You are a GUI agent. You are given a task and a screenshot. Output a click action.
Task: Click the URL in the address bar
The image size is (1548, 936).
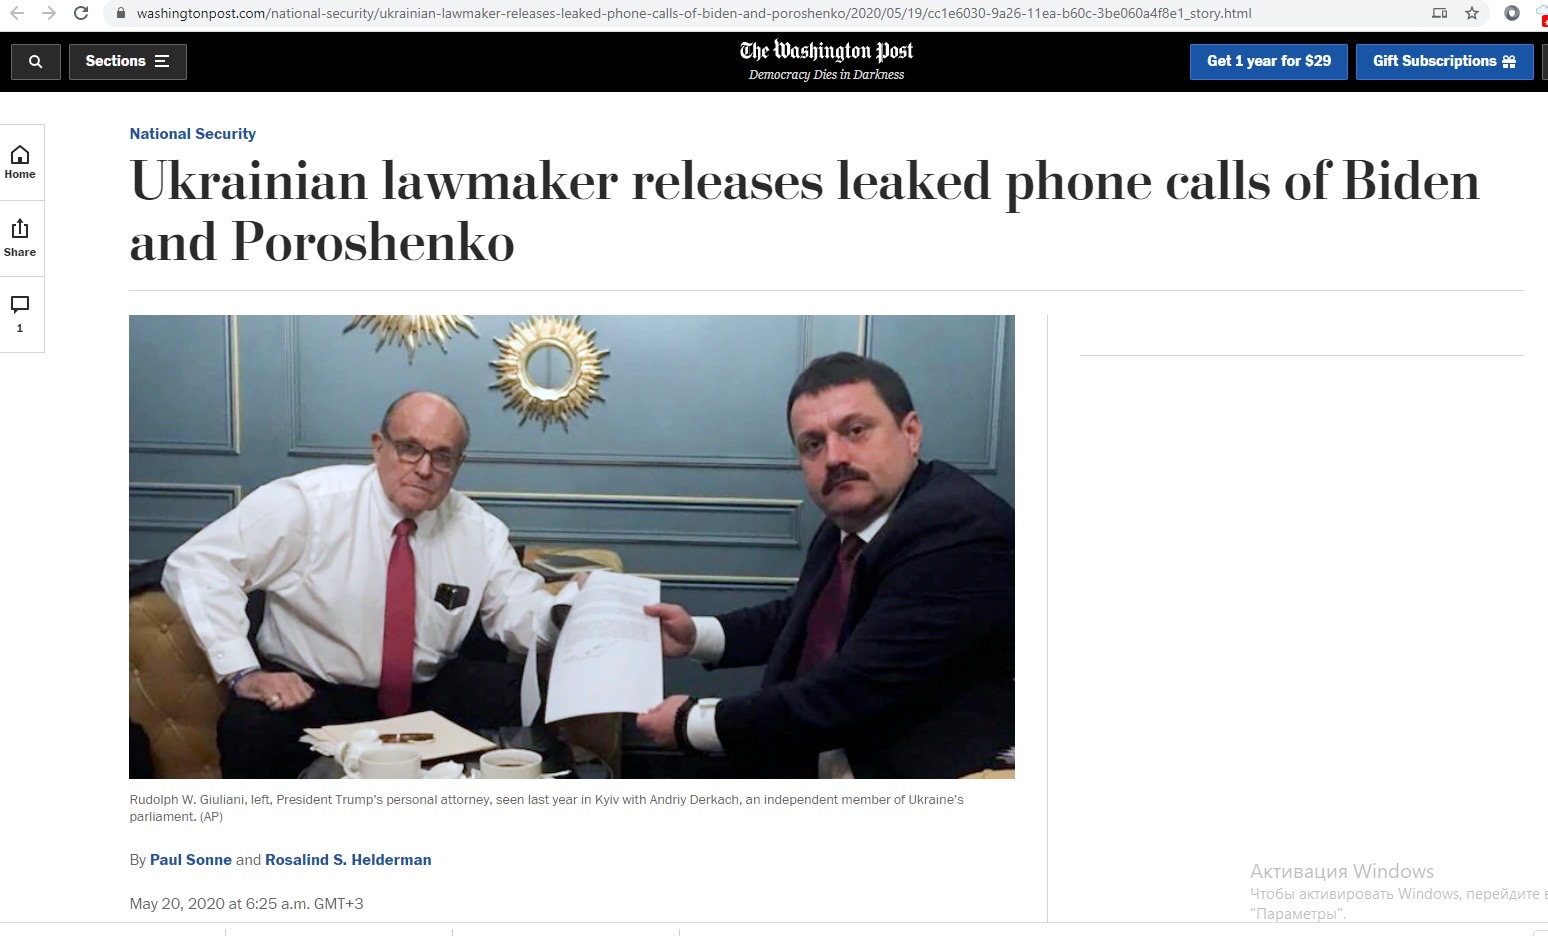[x=694, y=13]
